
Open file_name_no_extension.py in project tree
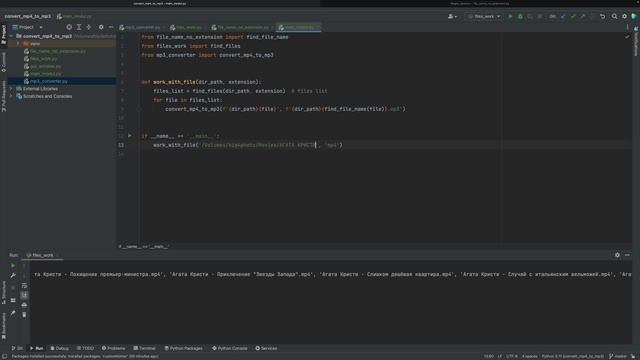click(55, 51)
